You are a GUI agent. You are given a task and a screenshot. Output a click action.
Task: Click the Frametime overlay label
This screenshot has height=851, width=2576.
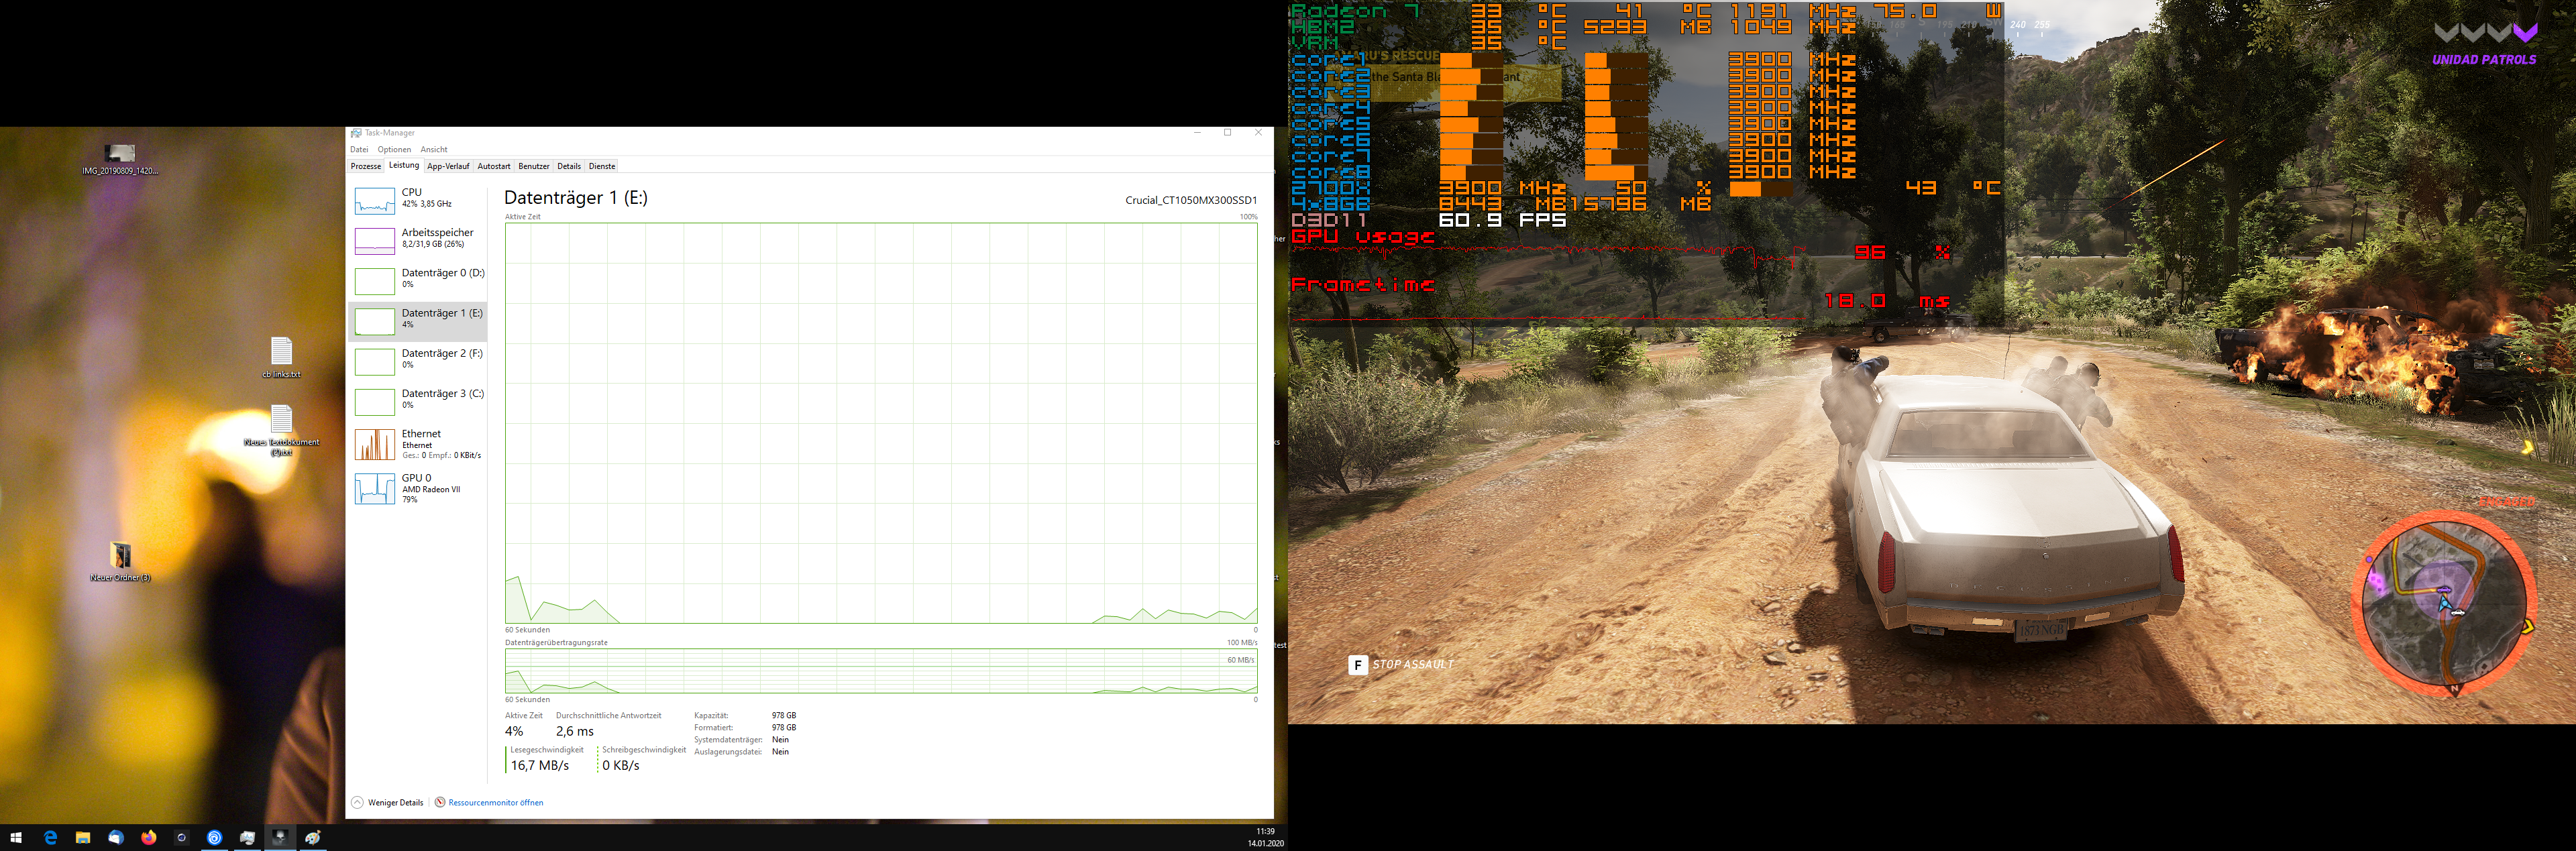(1363, 285)
